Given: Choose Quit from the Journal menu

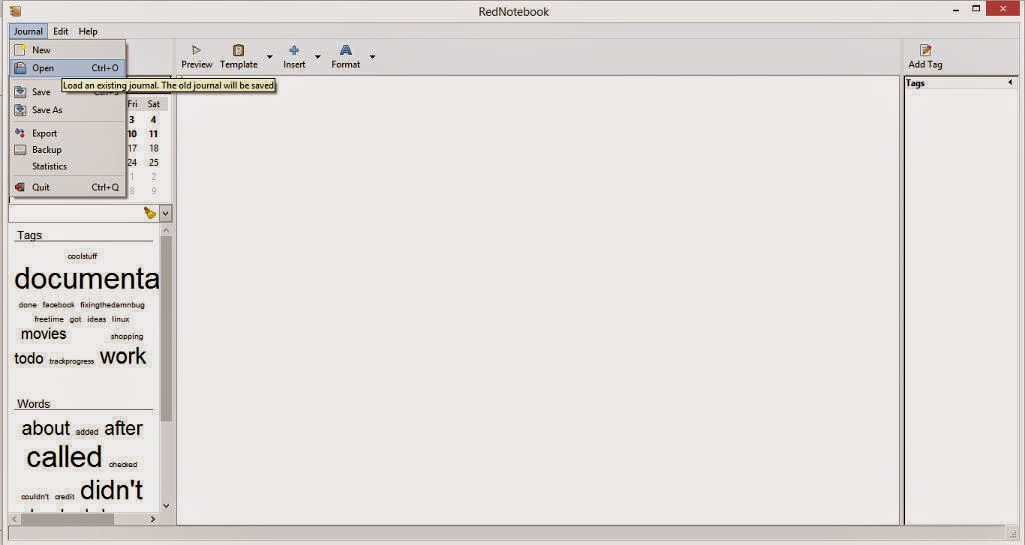Looking at the screenshot, I should (67, 187).
